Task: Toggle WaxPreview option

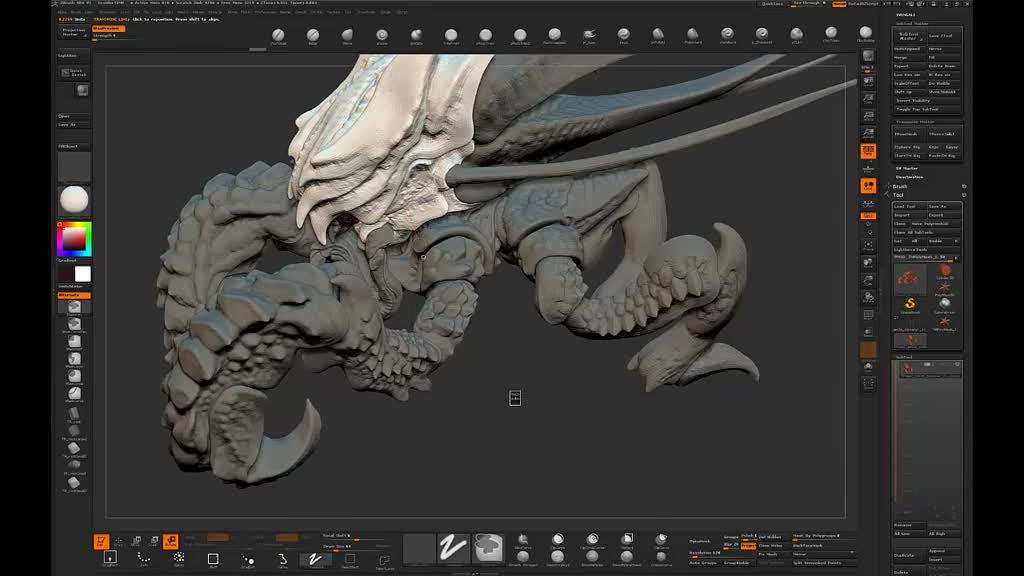Action: point(108,29)
